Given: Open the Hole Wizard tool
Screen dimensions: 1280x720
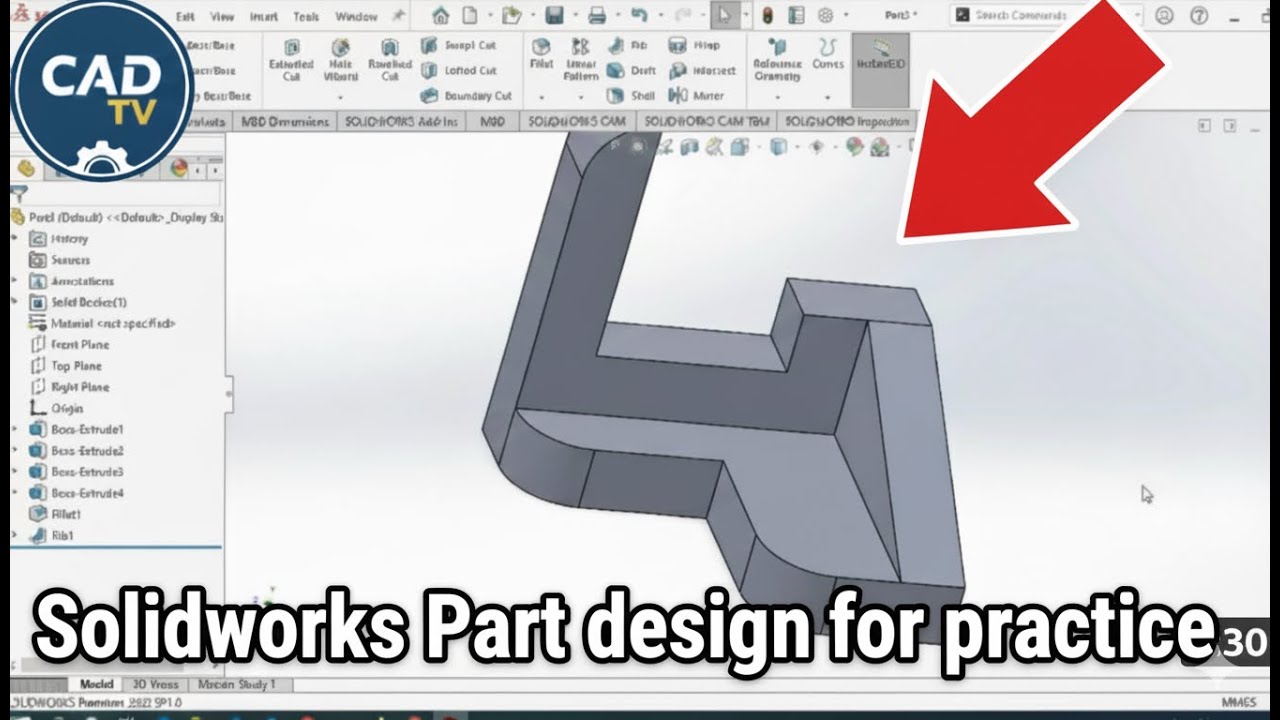Looking at the screenshot, I should pos(341,60).
